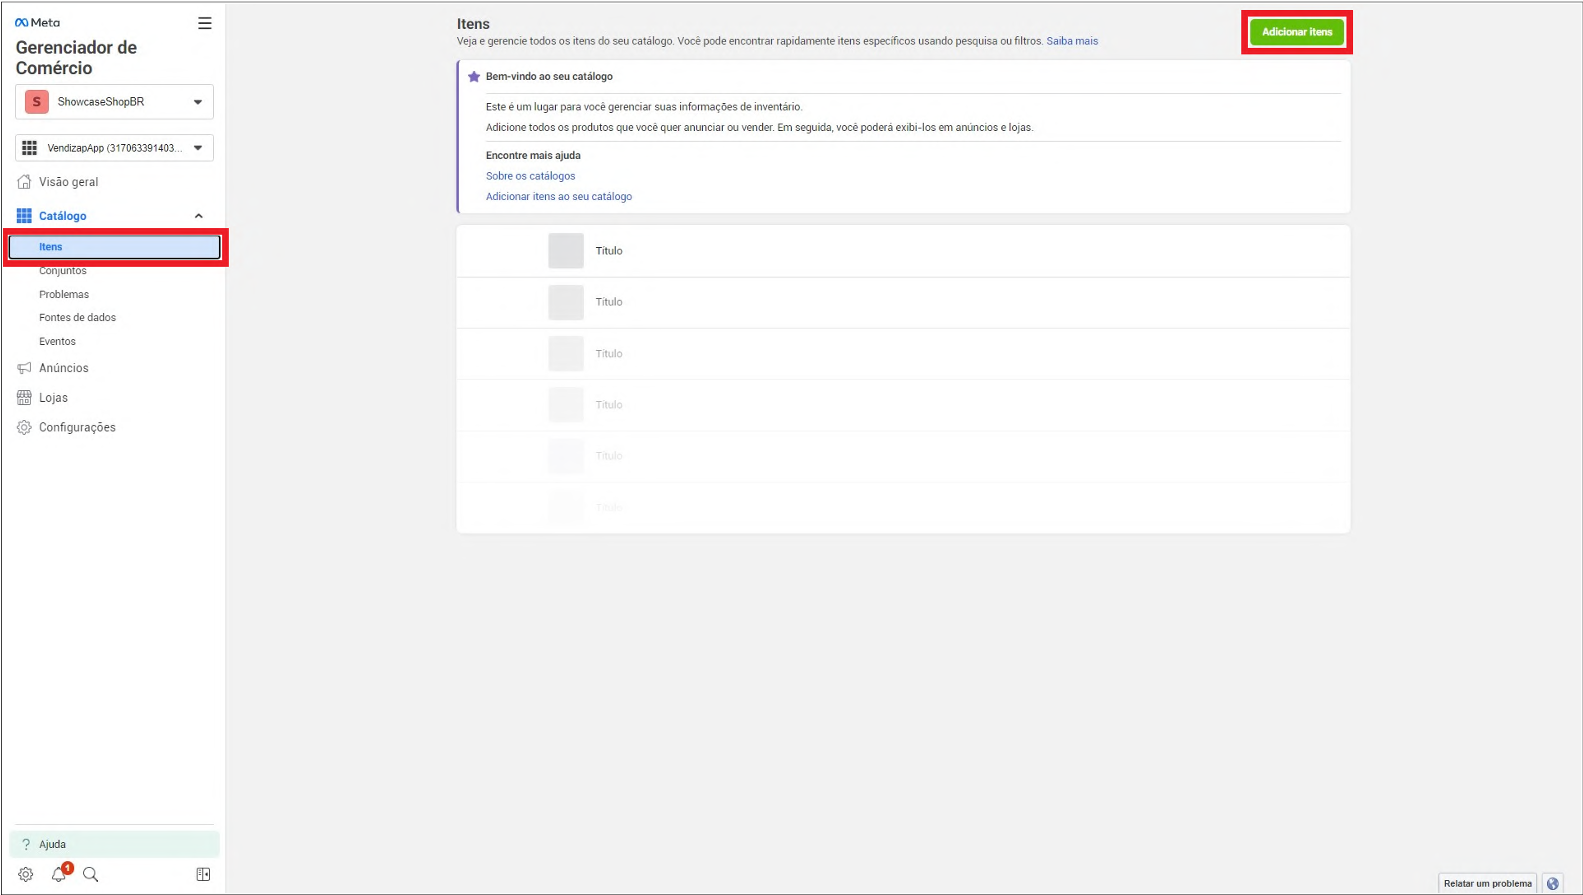Open Problemas under Catálogo

(64, 294)
